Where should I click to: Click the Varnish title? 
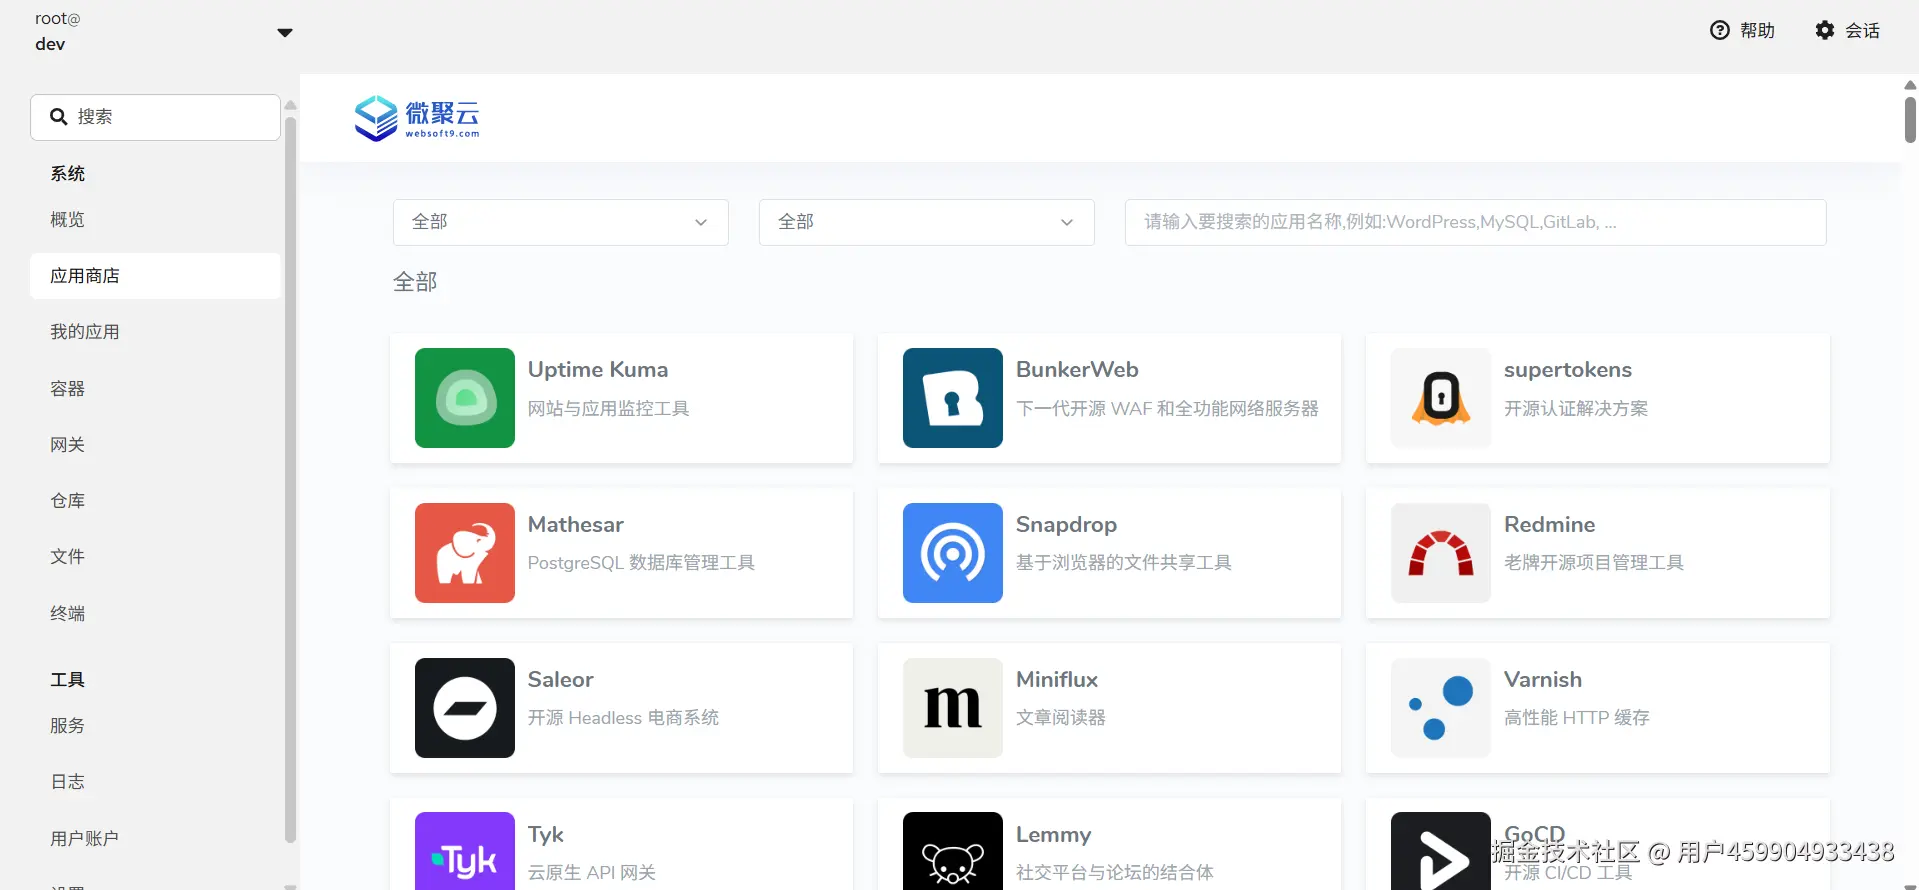point(1543,679)
